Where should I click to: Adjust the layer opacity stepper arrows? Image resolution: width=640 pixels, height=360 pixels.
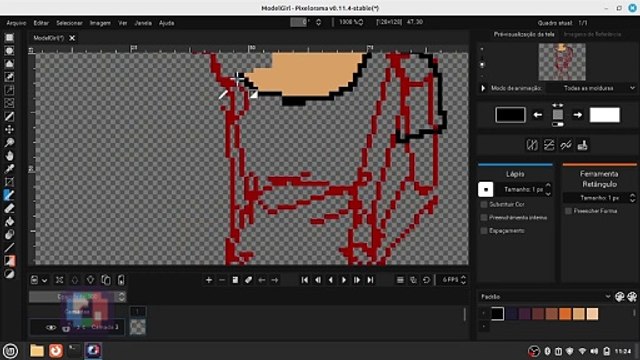(122, 297)
